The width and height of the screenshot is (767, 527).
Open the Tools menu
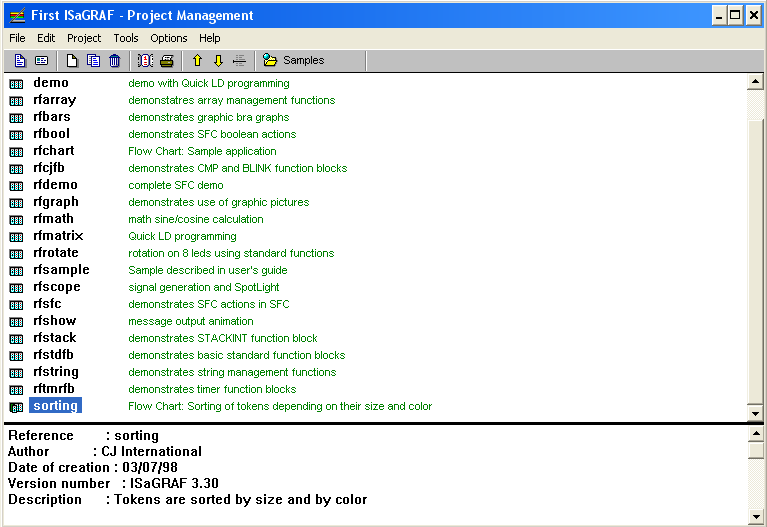(x=126, y=38)
